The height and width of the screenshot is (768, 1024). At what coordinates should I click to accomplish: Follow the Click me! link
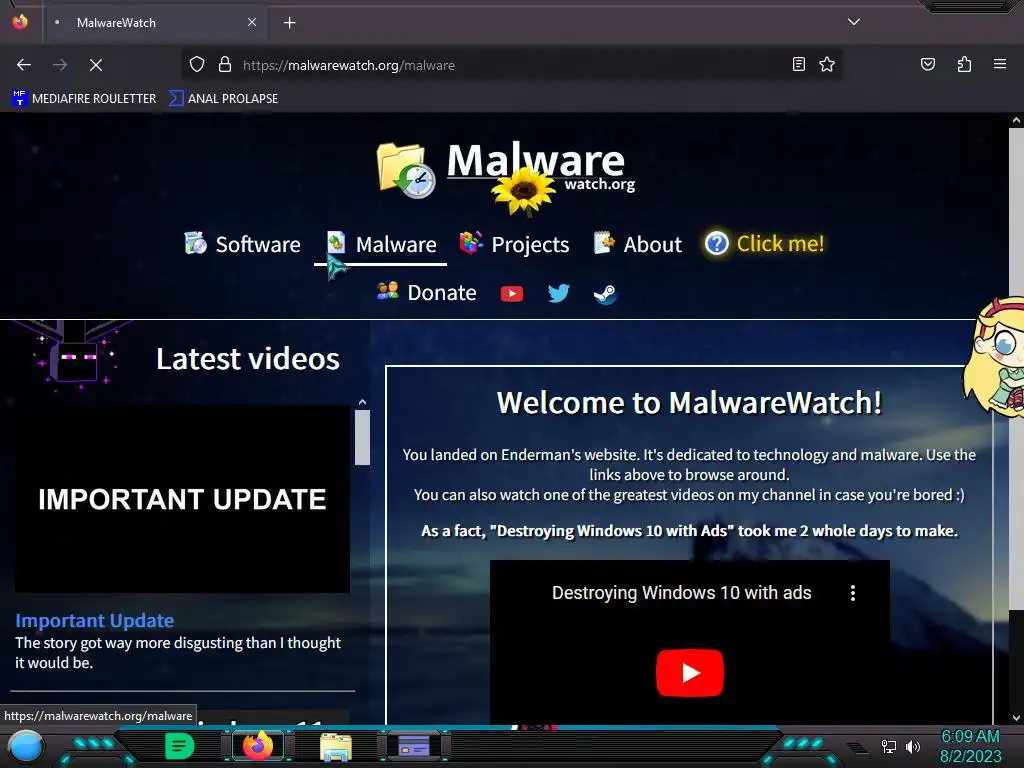[764, 244]
